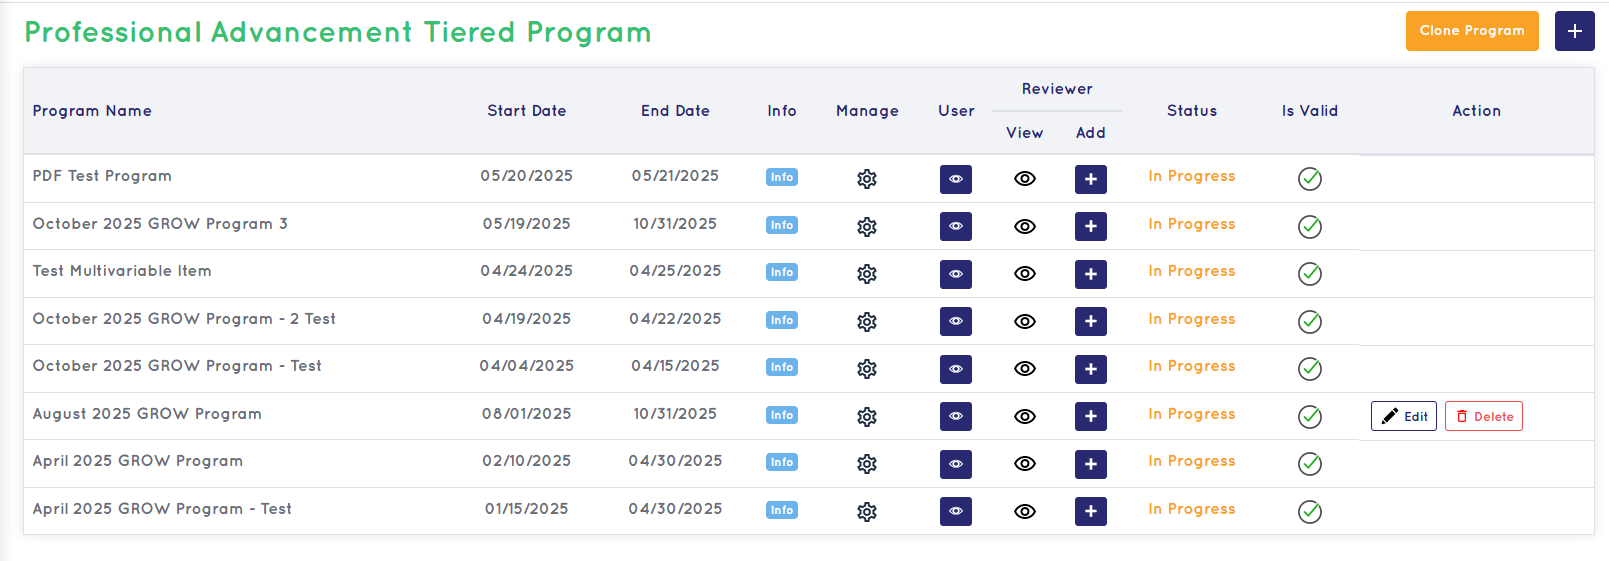Add reviewer to October 2025 GROW Program - Test

pyautogui.click(x=1091, y=369)
